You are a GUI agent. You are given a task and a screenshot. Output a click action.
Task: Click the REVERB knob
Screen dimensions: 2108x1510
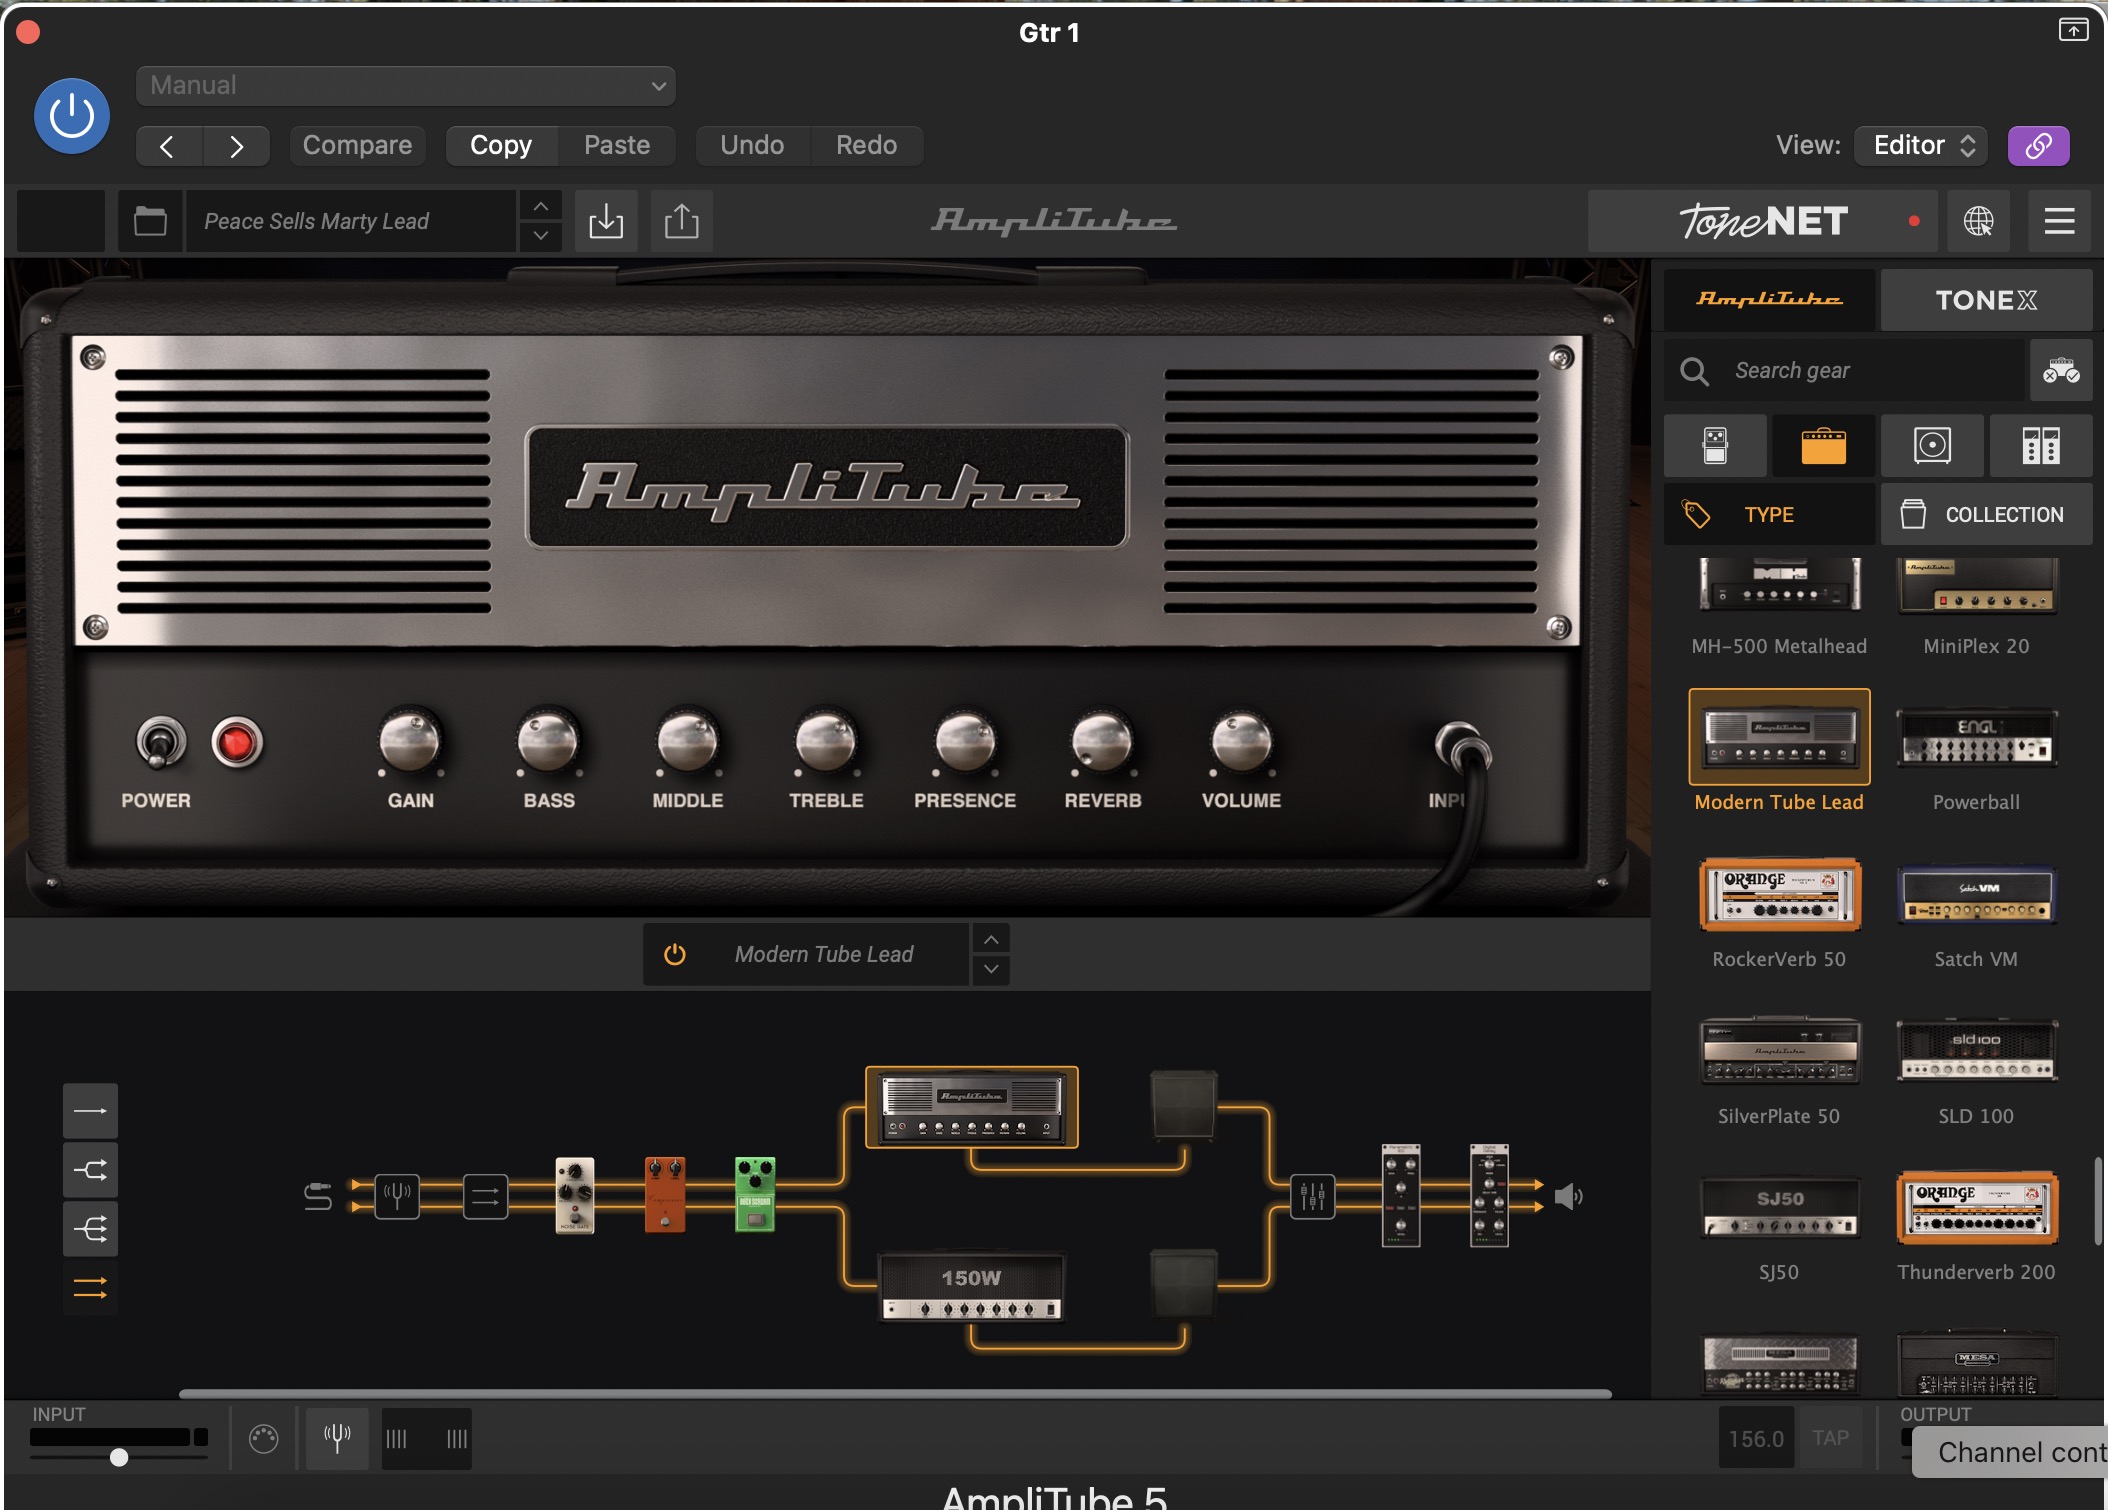1102,741
